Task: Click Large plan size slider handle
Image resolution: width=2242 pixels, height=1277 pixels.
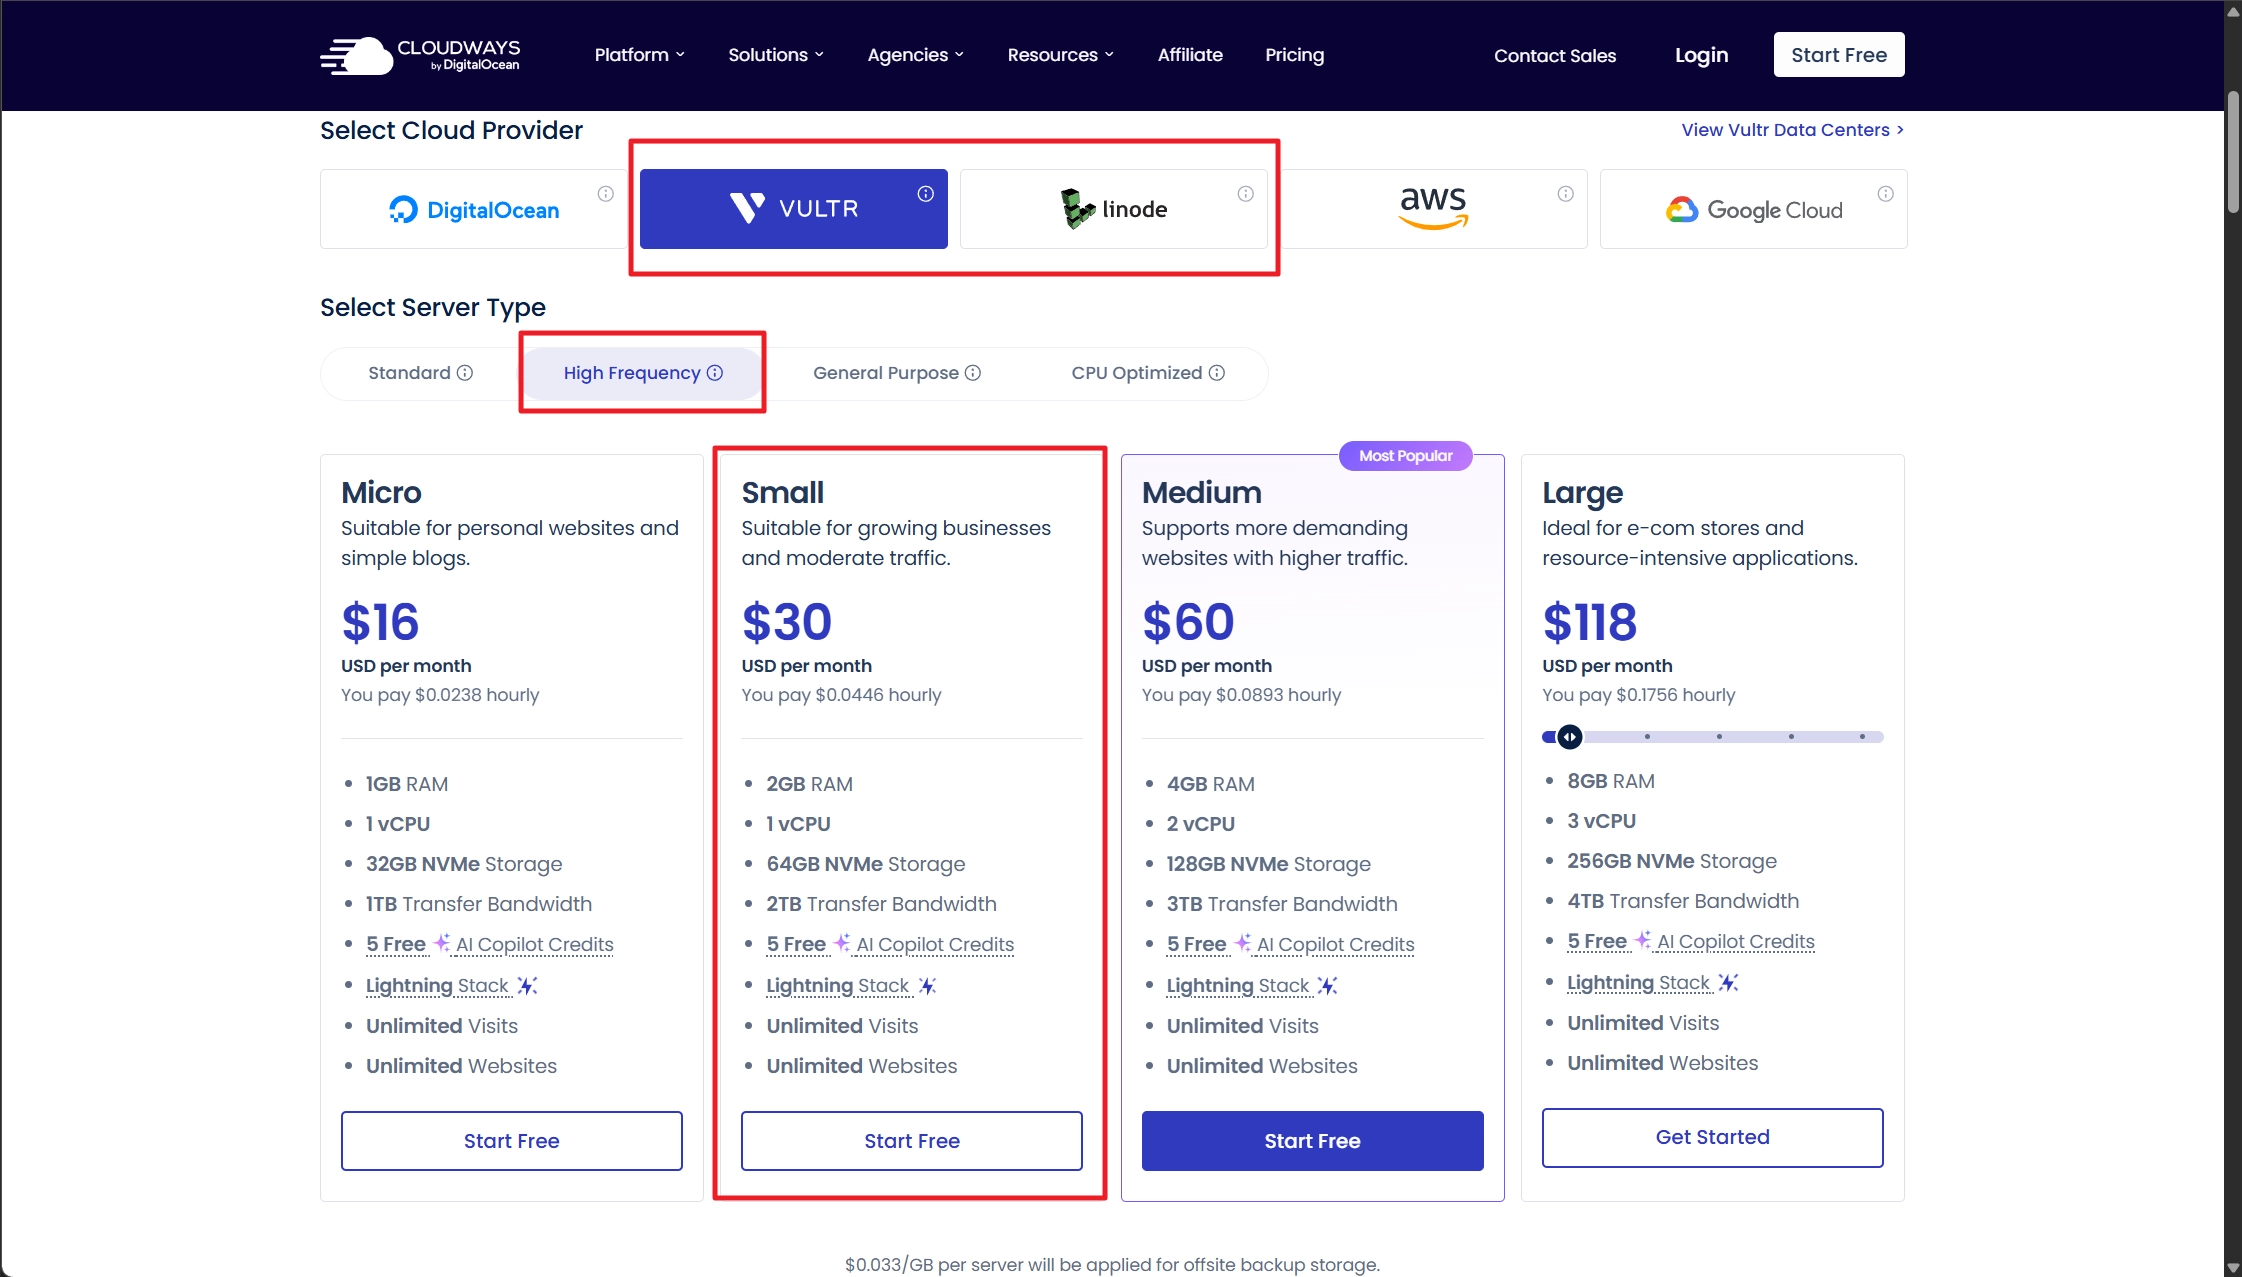Action: click(x=1570, y=737)
